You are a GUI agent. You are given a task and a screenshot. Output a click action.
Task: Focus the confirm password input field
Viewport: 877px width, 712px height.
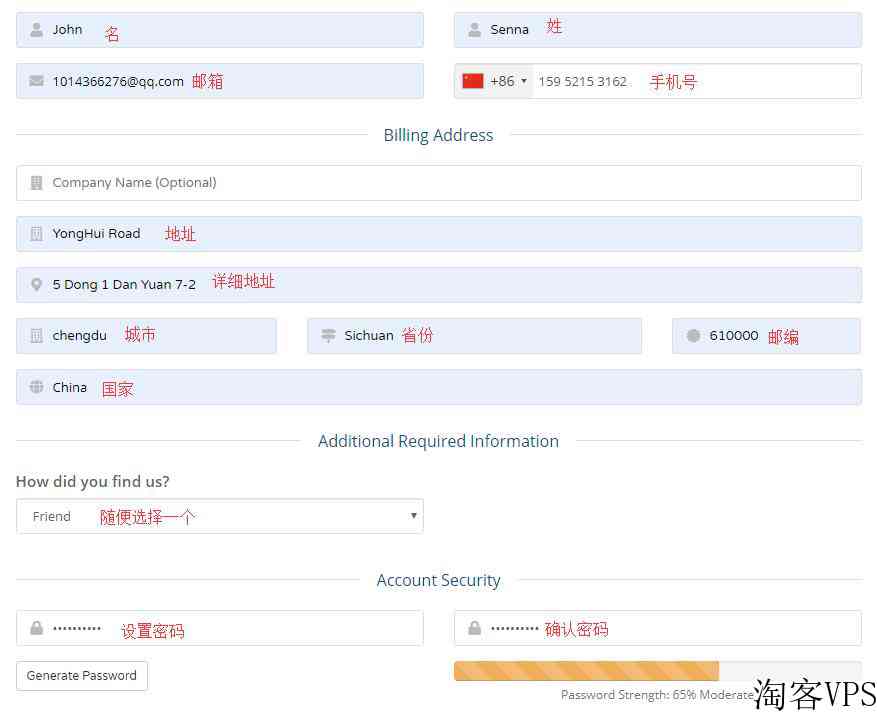[x=657, y=628]
